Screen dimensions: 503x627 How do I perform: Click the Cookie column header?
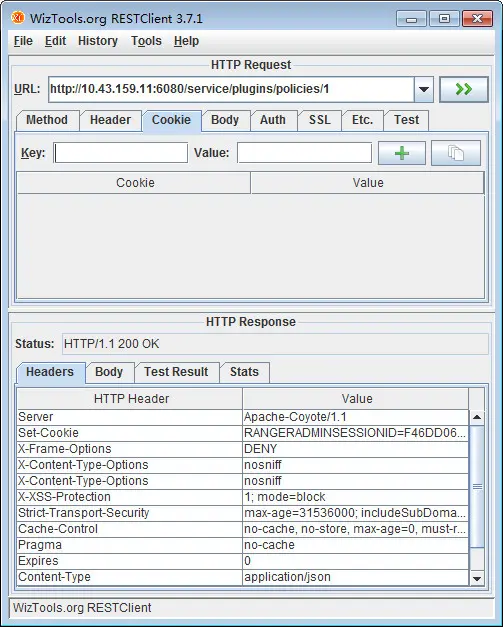click(134, 183)
